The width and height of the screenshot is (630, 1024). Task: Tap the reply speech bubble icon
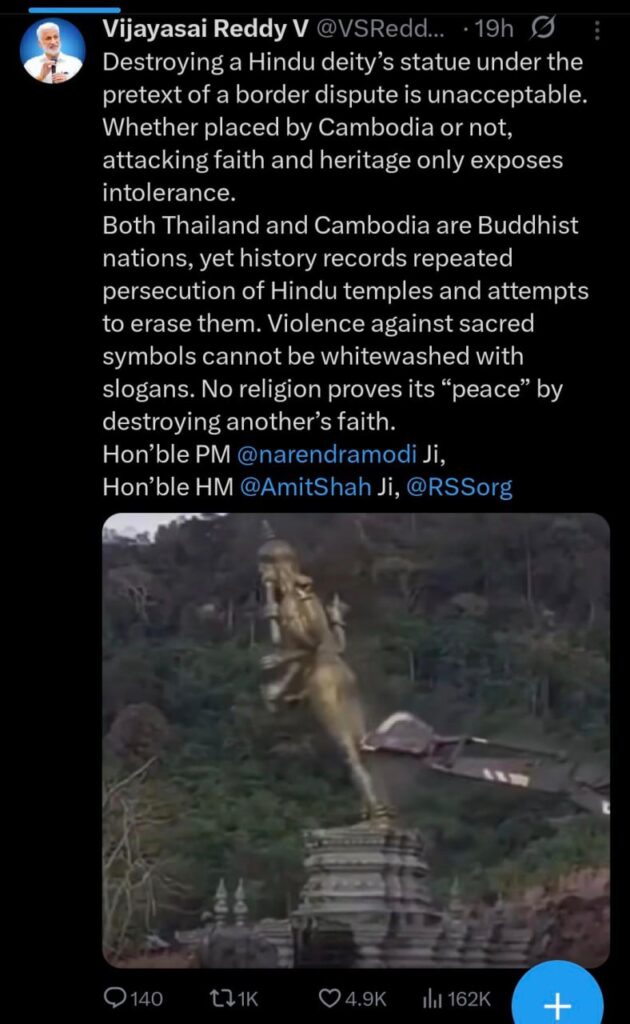pos(116,997)
